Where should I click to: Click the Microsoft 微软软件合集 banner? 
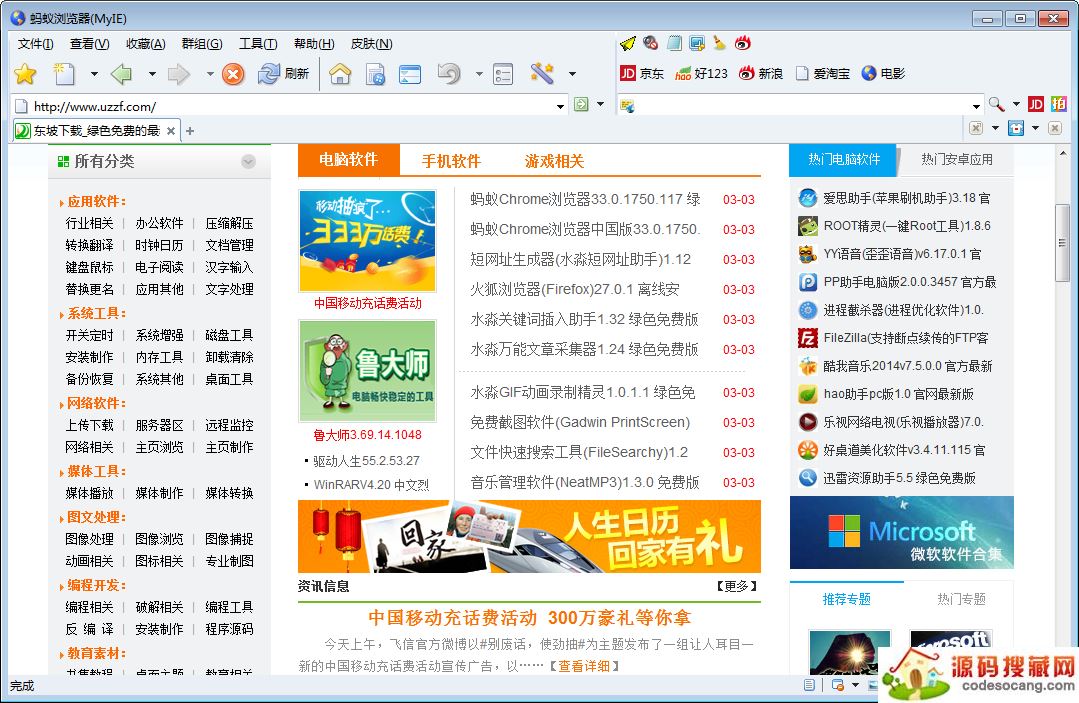[x=901, y=532]
